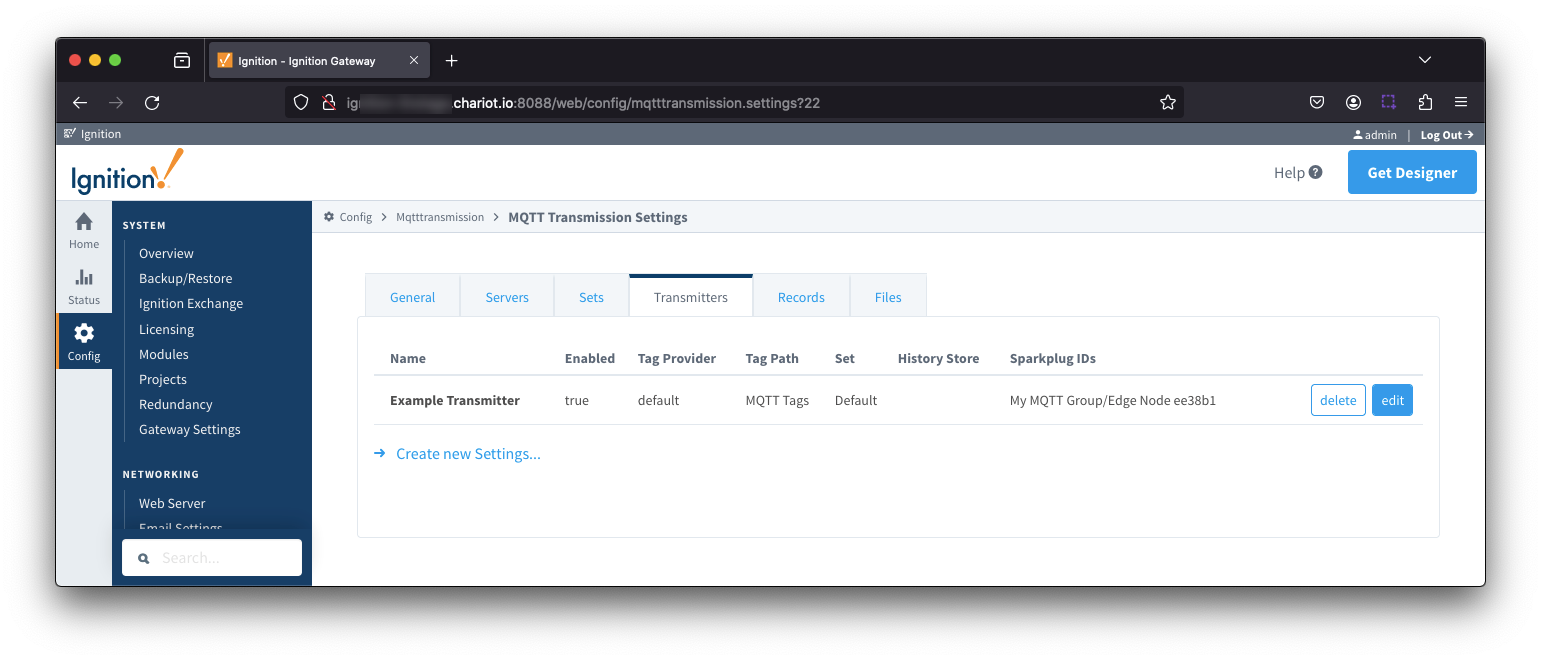Open the Pocket save icon
This screenshot has height=660, width=1541.
point(1317,102)
